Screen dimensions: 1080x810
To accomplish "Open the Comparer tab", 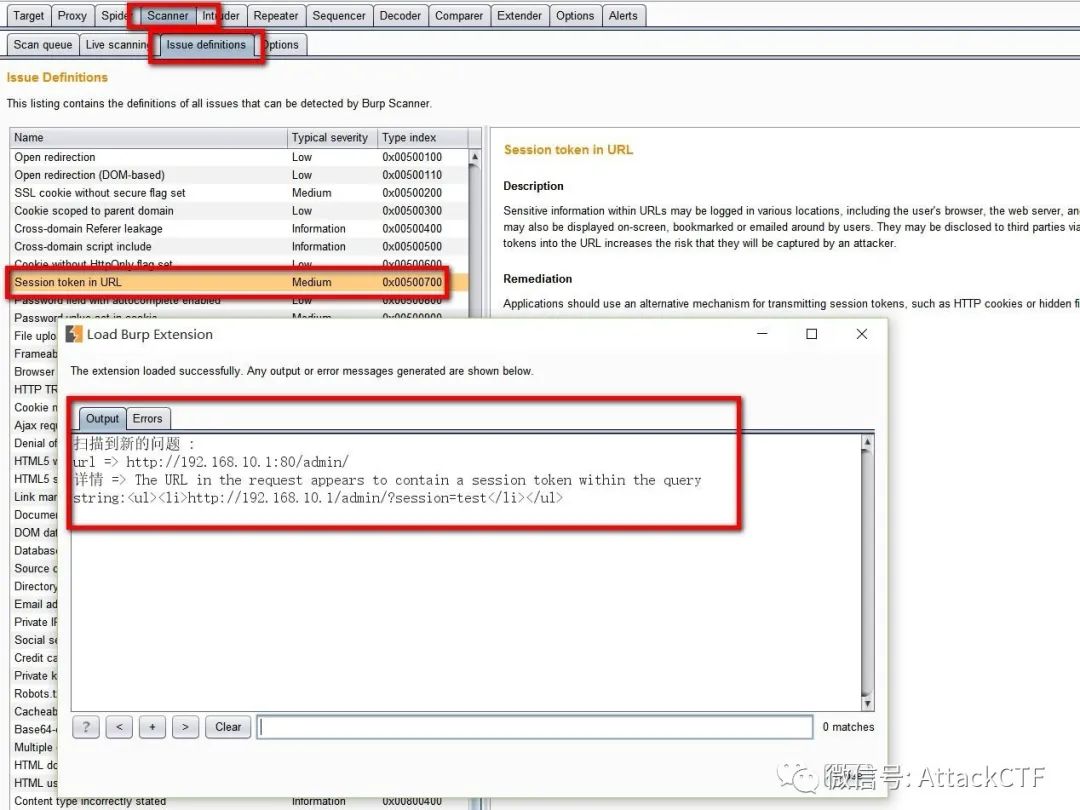I will tap(459, 15).
